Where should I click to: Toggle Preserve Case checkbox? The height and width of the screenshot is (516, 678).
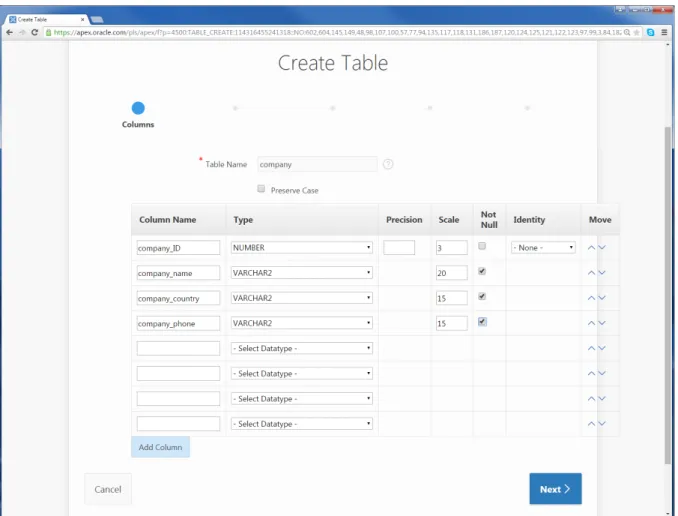point(261,189)
